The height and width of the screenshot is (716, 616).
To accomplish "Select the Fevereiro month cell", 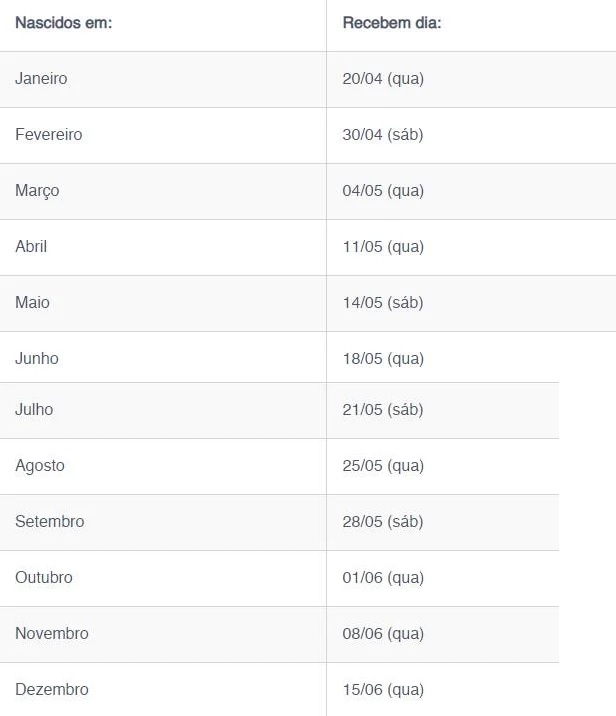I will pyautogui.click(x=49, y=134).
